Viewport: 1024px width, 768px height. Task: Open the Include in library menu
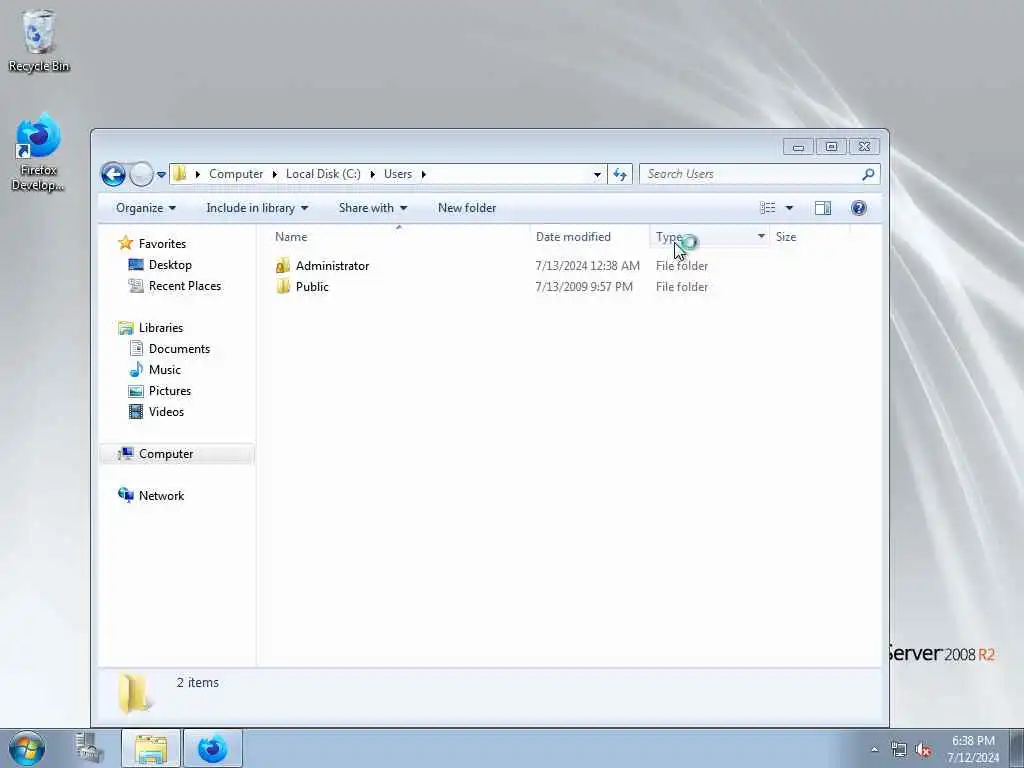coord(257,208)
